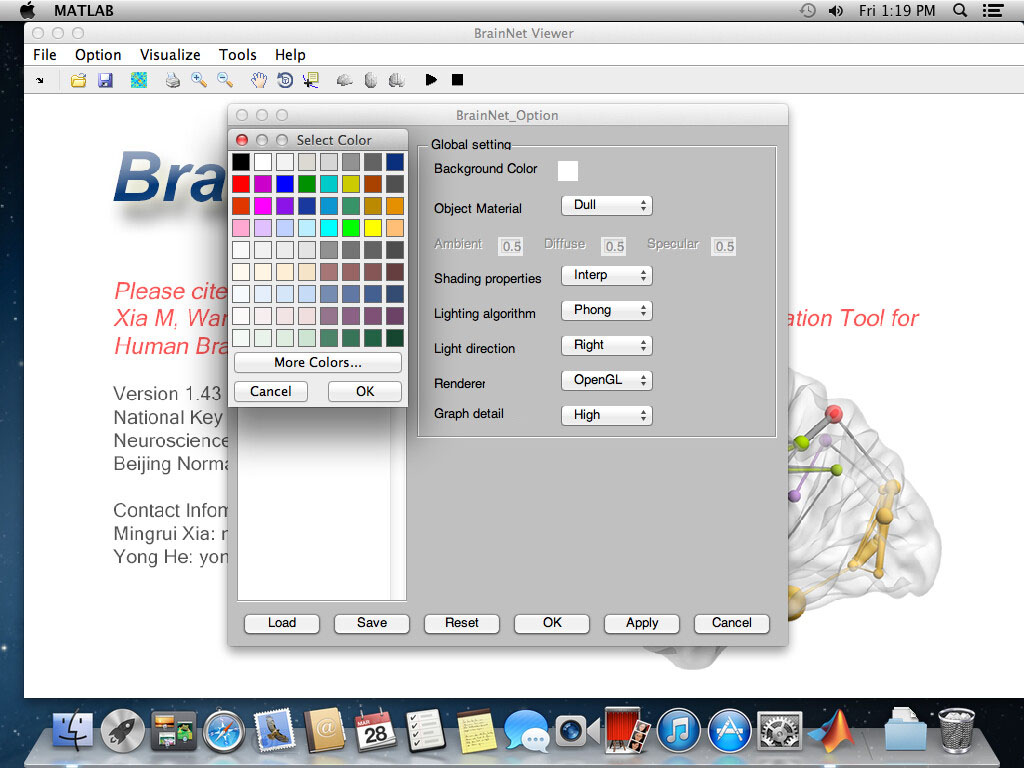Open the Graph detail dropdown
The image size is (1024, 768).
[x=606, y=415]
